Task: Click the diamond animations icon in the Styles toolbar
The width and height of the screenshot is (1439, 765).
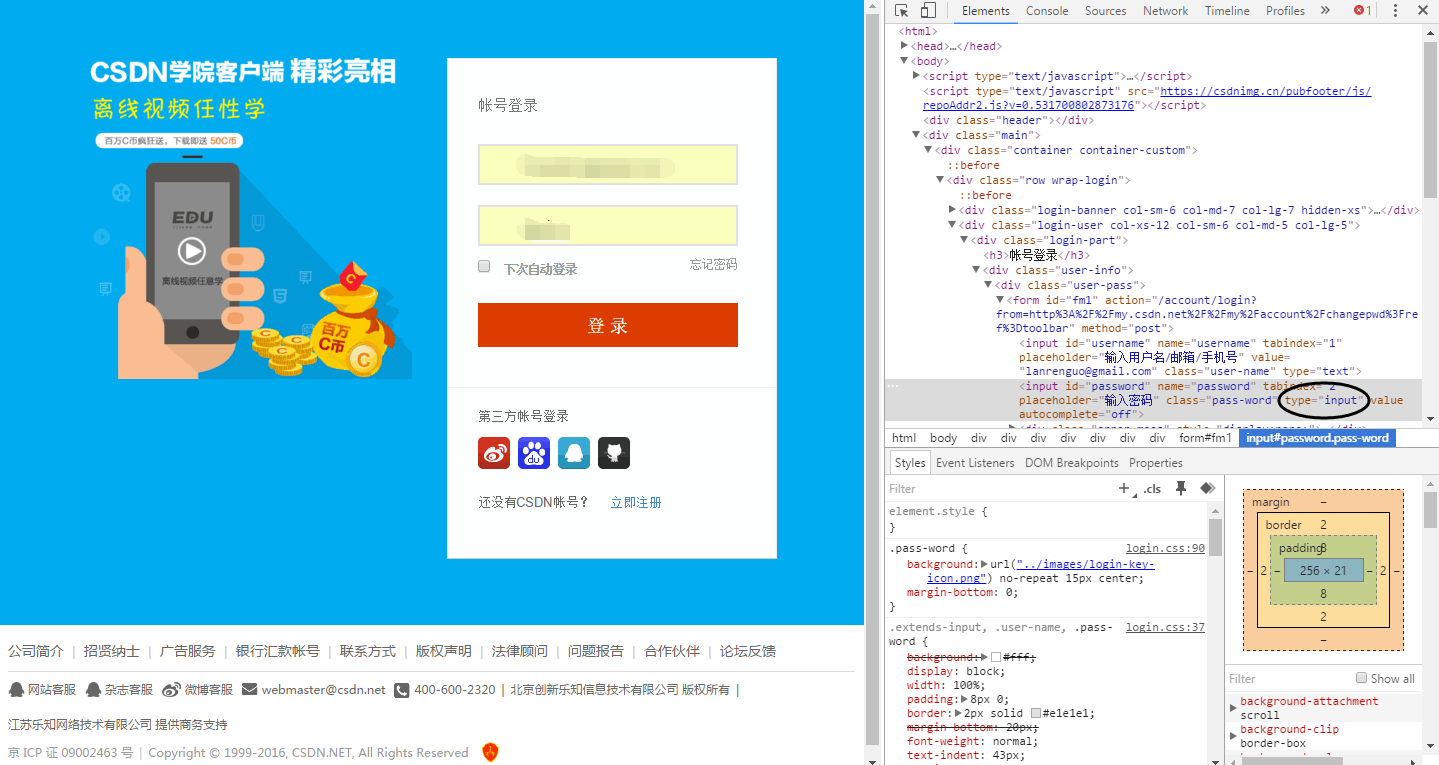Action: coord(1207,488)
